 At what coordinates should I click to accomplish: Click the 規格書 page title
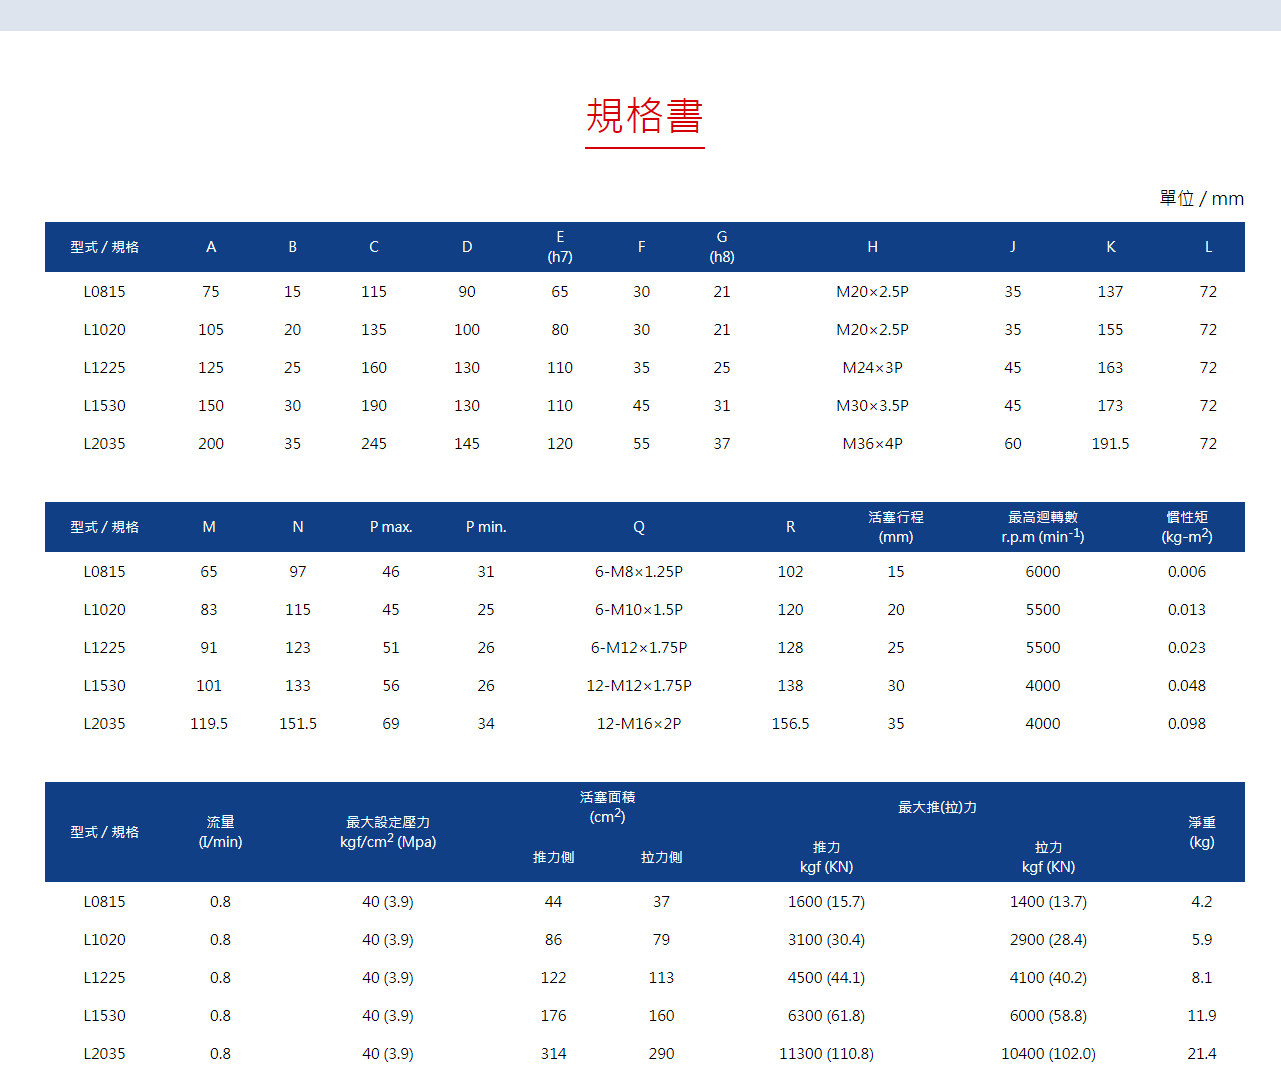click(x=644, y=117)
